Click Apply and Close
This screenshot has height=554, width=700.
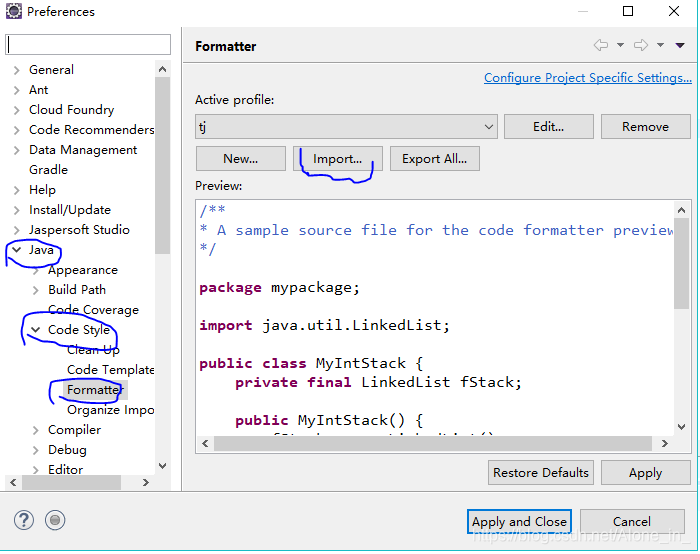pos(519,521)
